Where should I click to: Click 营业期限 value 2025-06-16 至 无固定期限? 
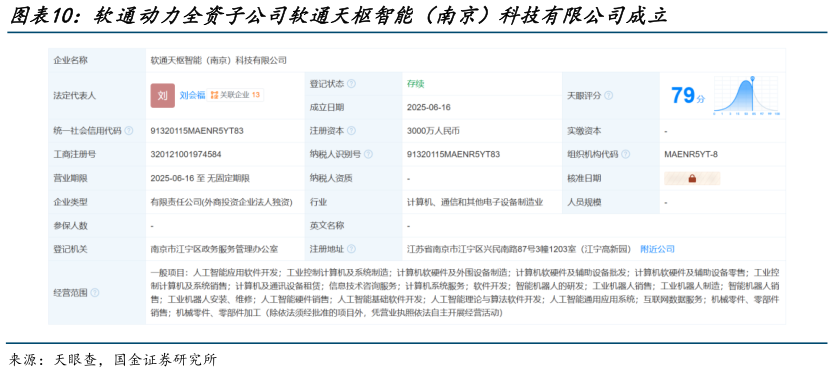200,179
